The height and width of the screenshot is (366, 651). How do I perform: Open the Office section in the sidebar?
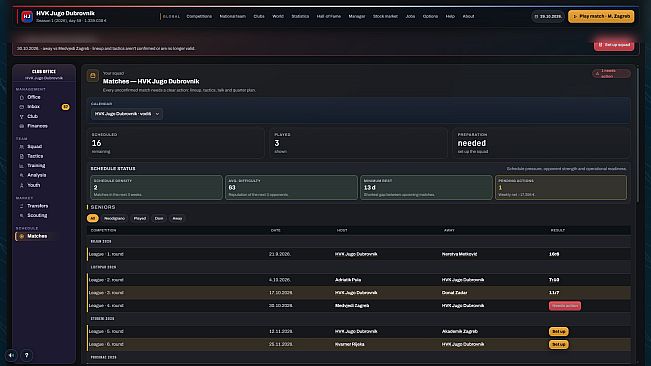(x=34, y=97)
